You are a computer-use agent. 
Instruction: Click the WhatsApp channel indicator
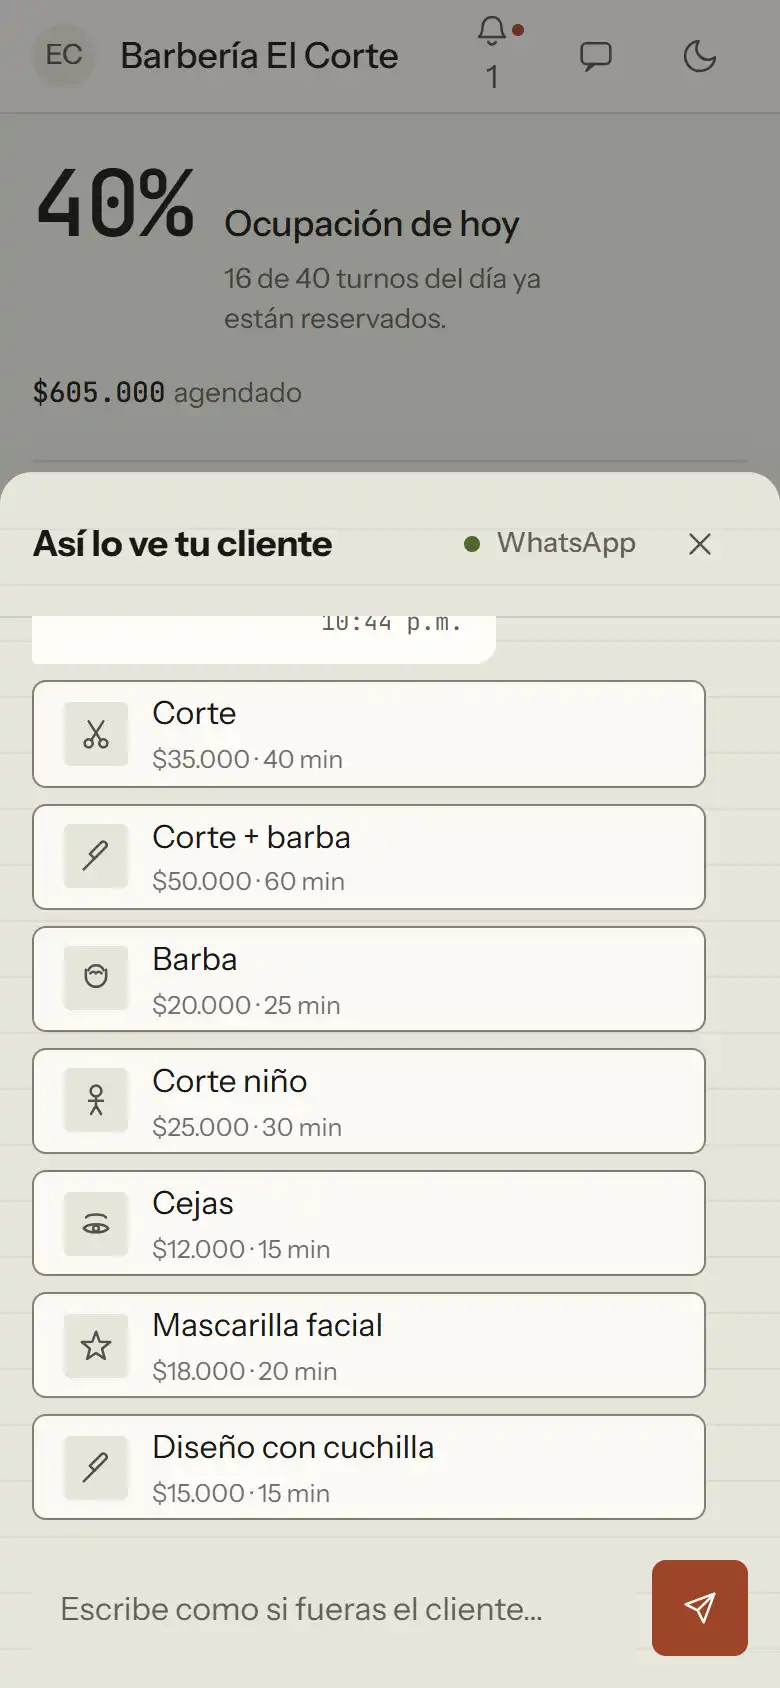point(550,543)
